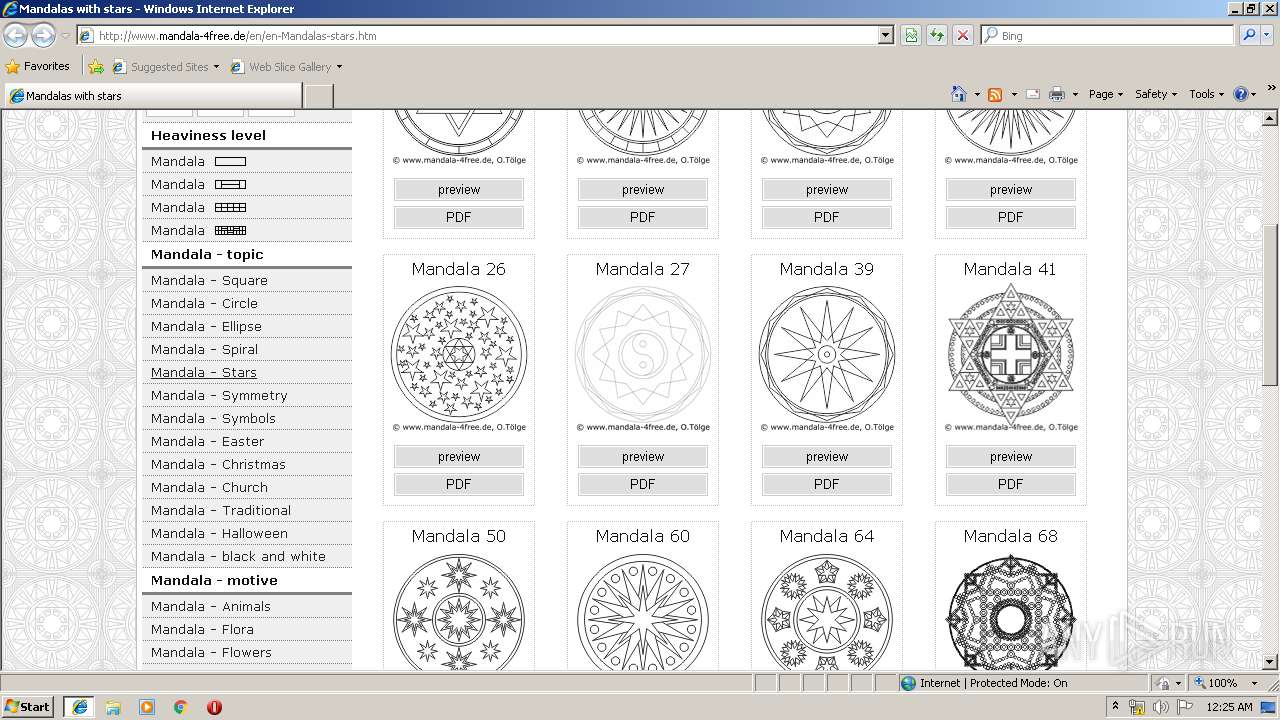The width and height of the screenshot is (1280, 720).
Task: Click the Help question mark icon
Action: pyautogui.click(x=1240, y=94)
